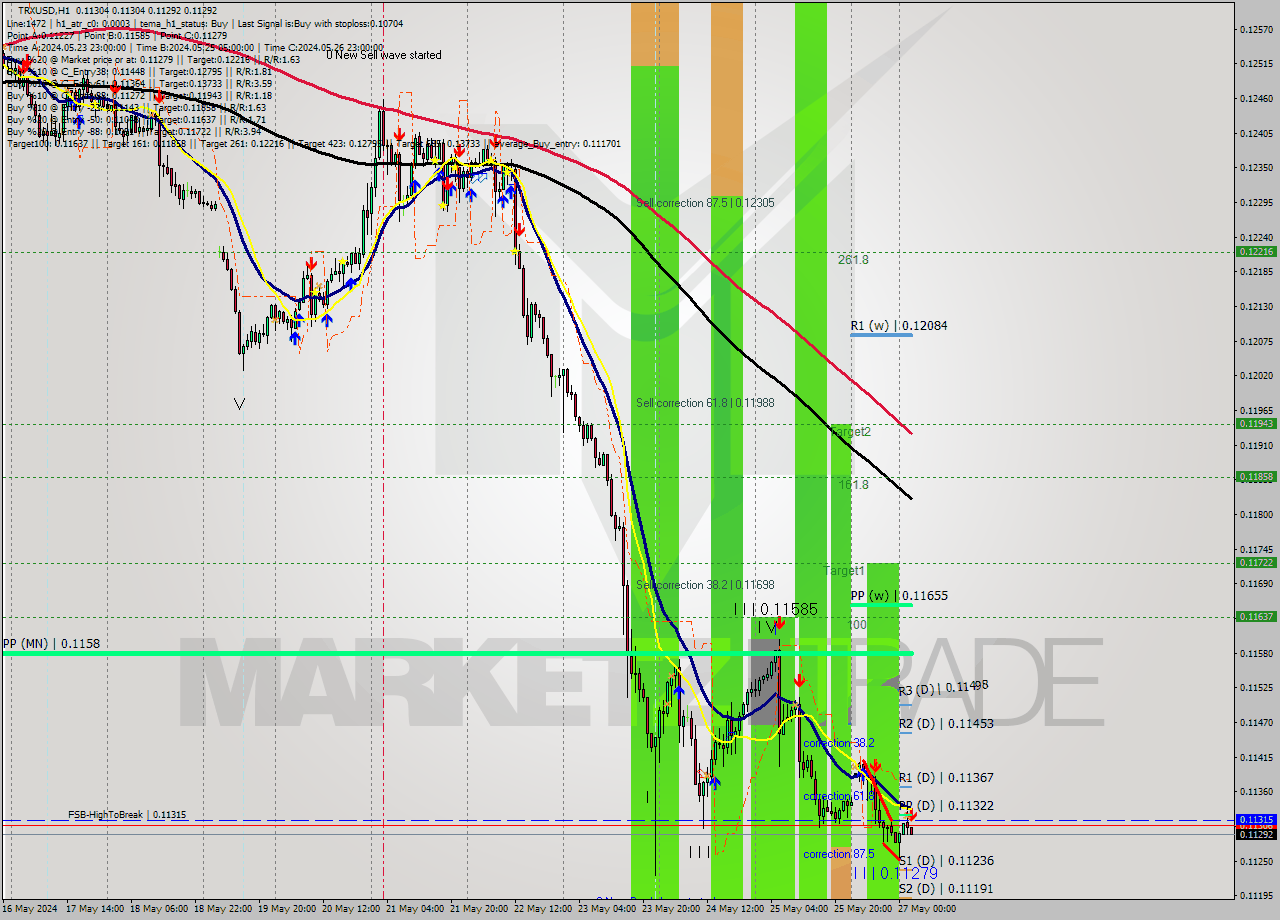Click the TRXUSD,H1 symbol title
Image resolution: width=1280 pixels, height=920 pixels.
[43, 10]
